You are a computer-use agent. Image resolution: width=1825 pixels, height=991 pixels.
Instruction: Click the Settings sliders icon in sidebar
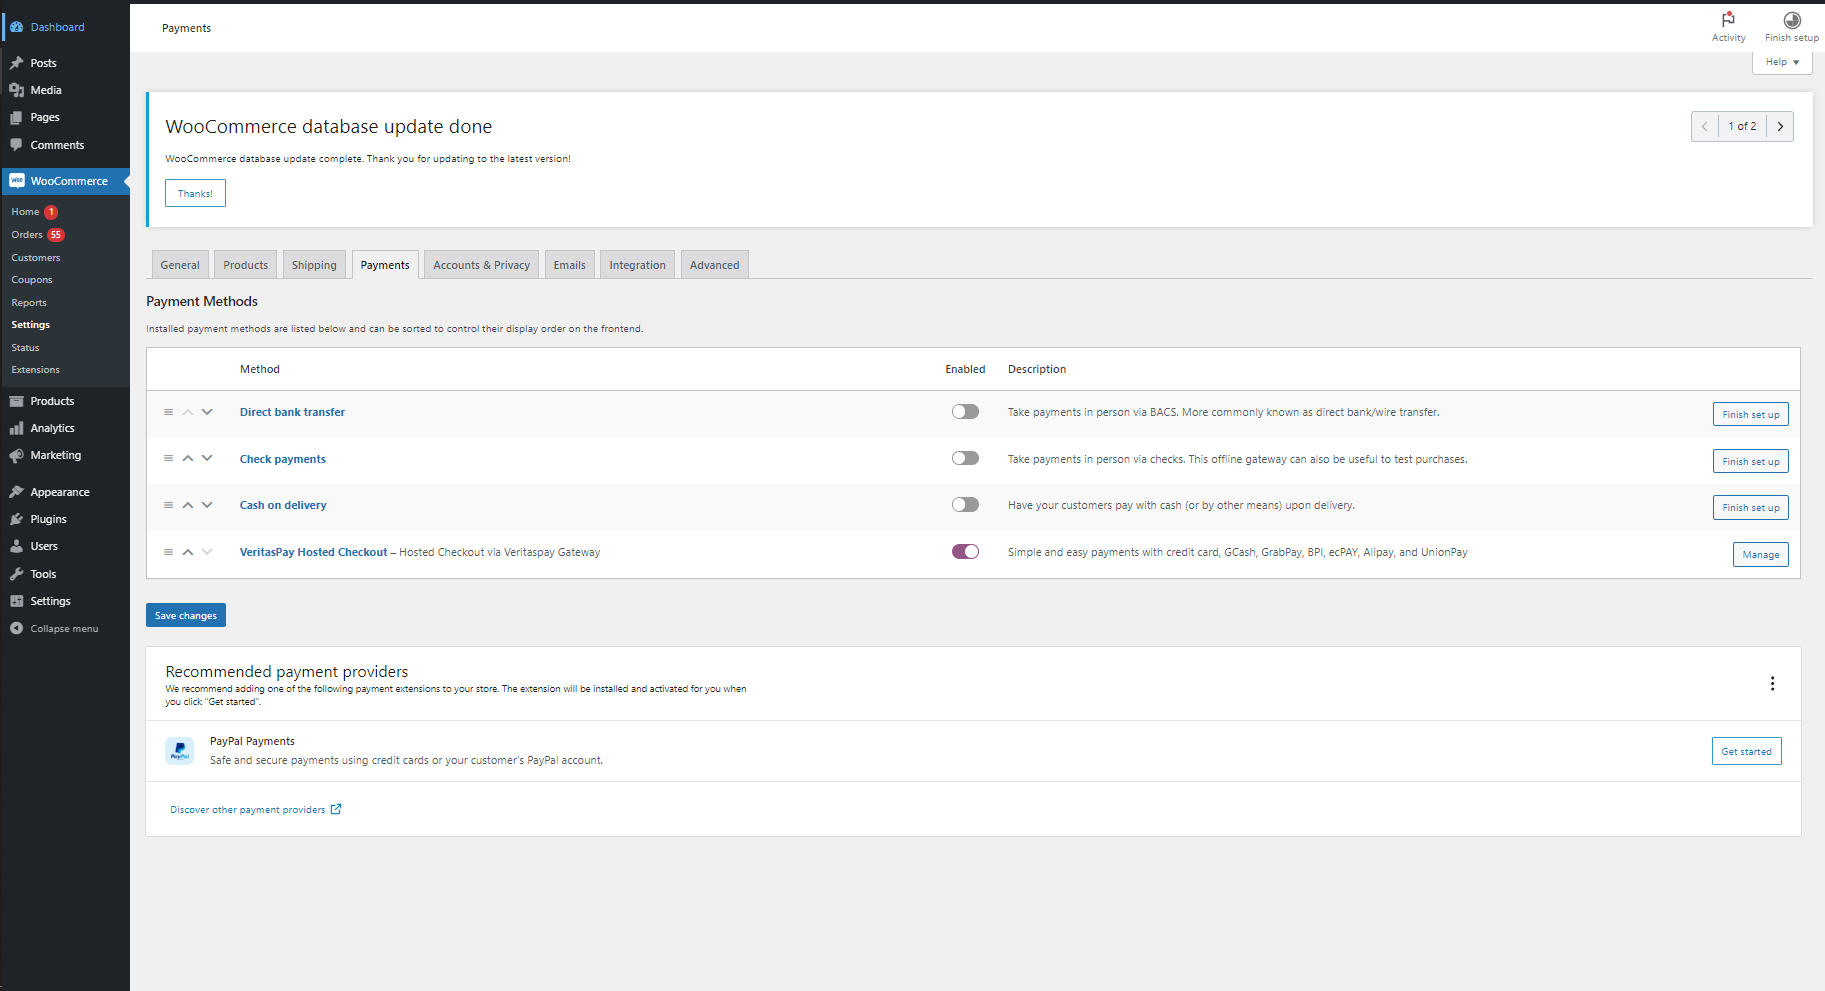point(16,601)
